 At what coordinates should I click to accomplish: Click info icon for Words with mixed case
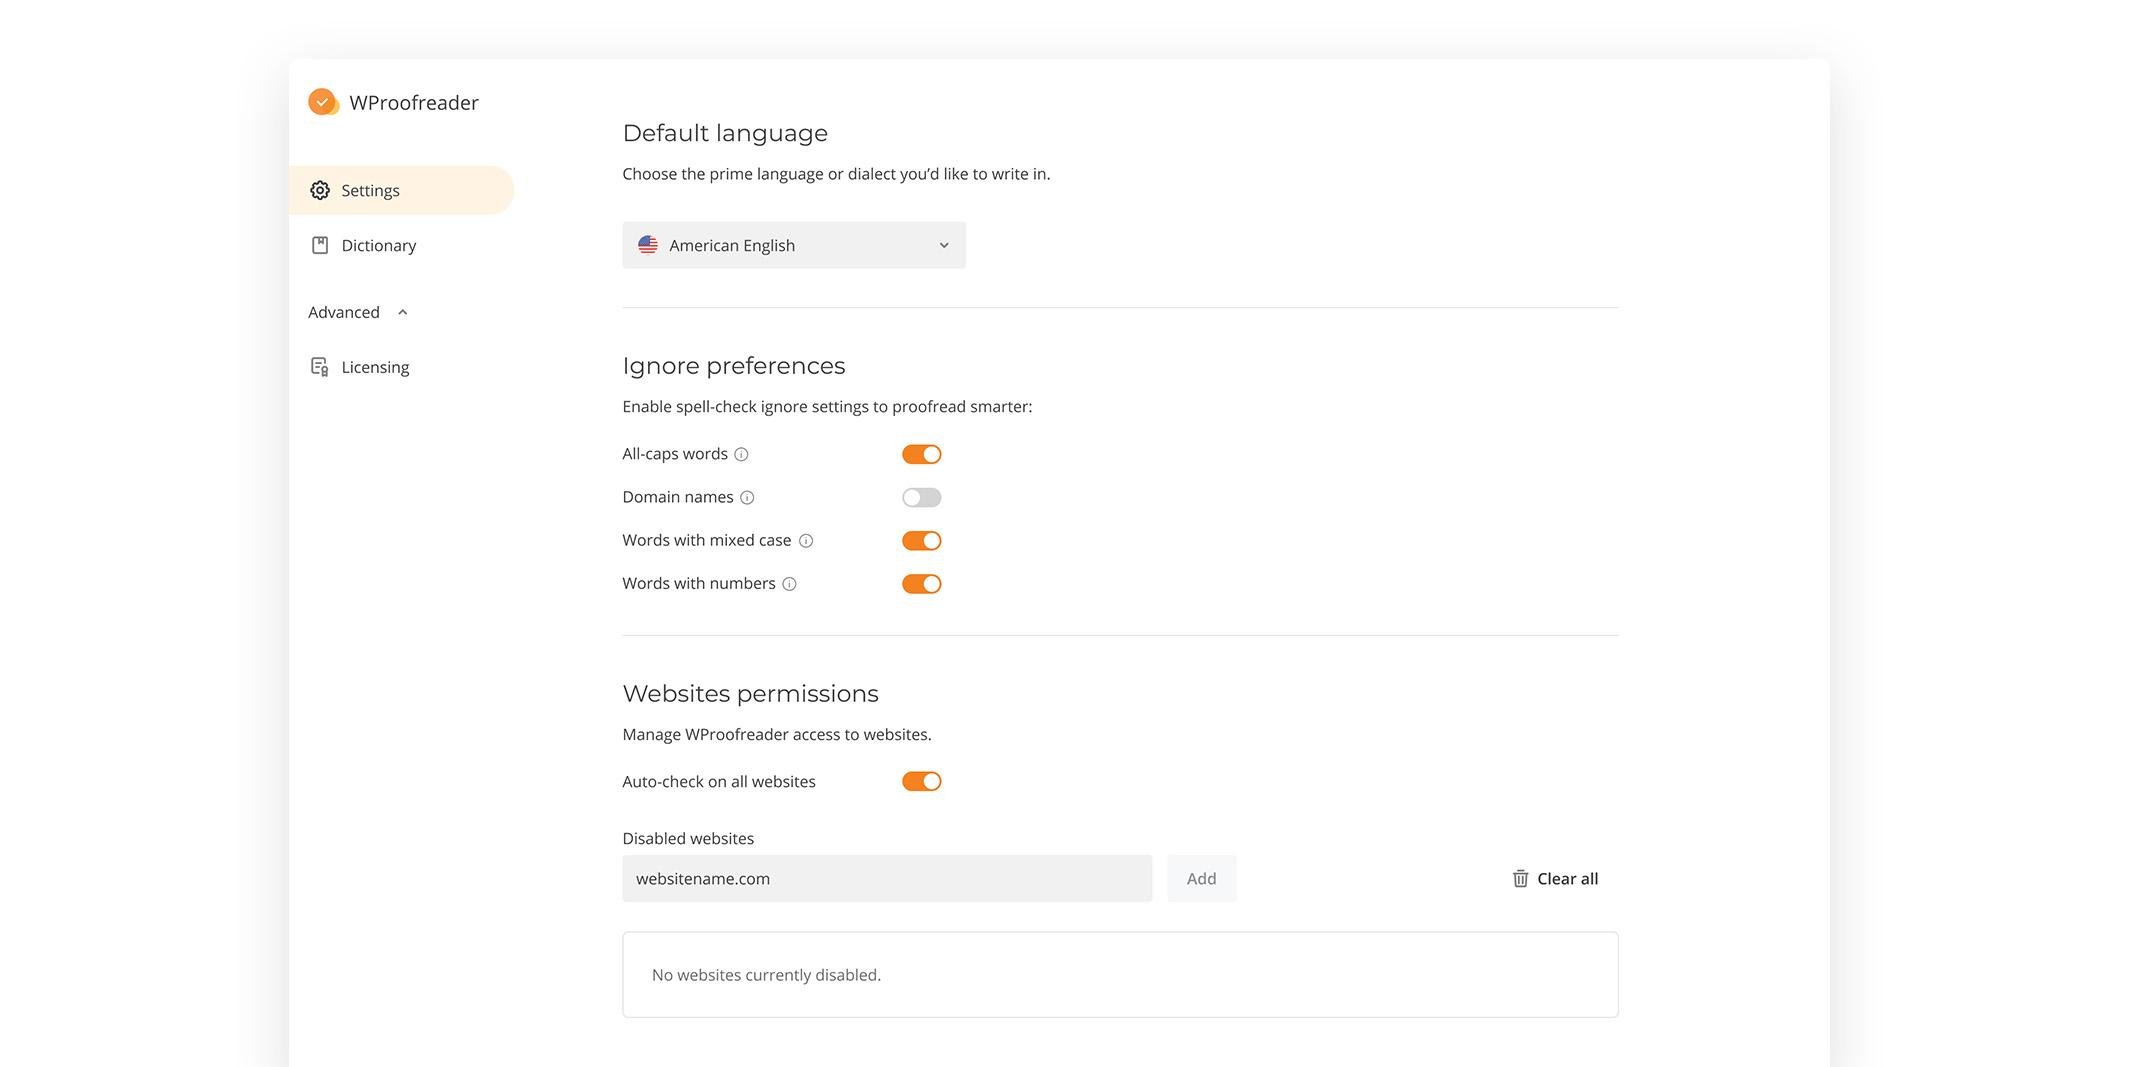(806, 541)
